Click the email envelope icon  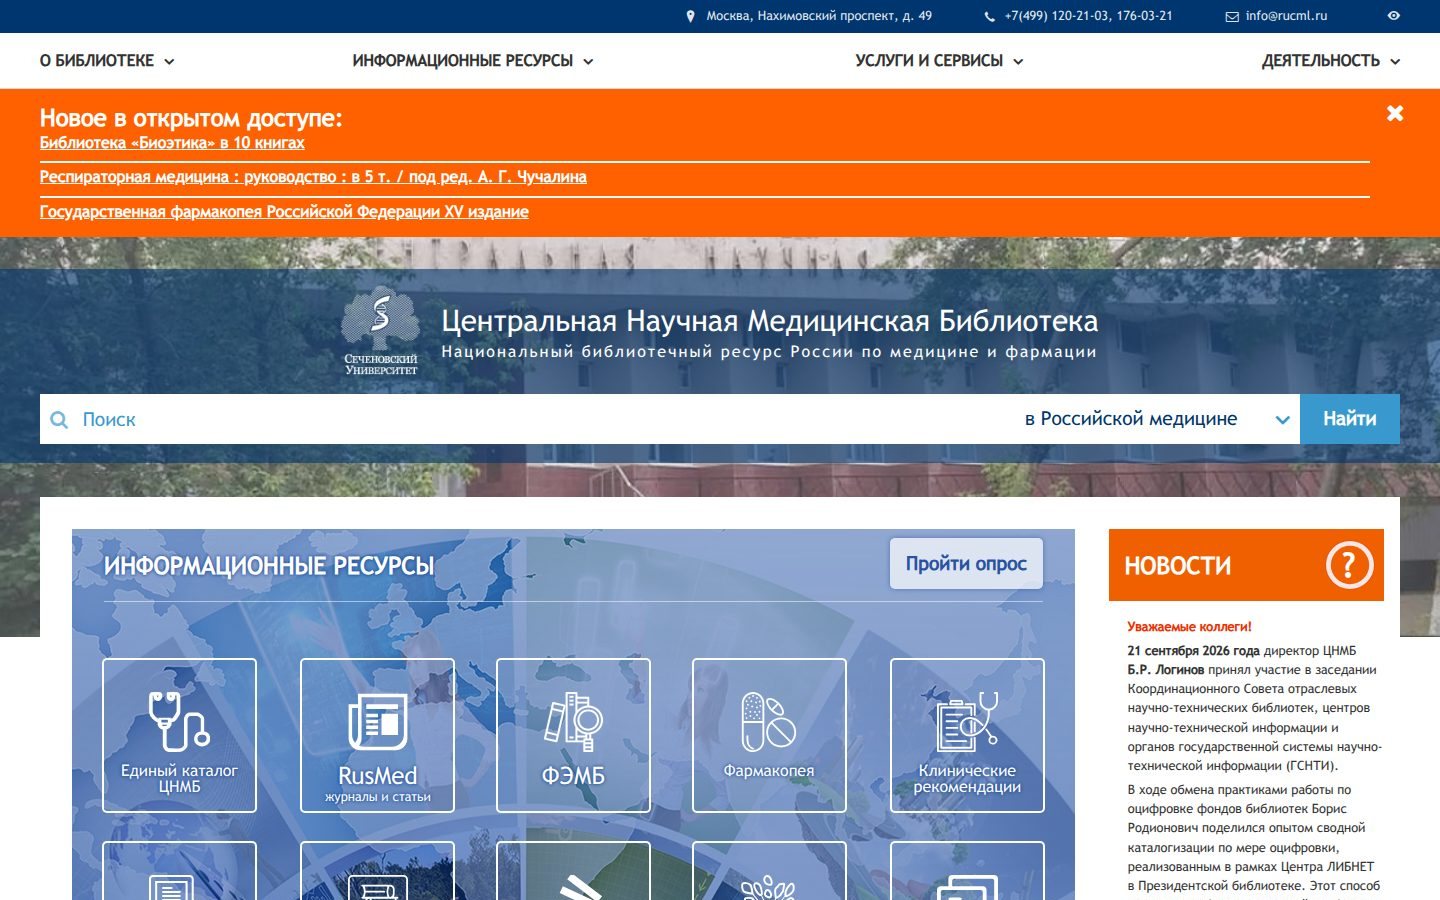1232,16
